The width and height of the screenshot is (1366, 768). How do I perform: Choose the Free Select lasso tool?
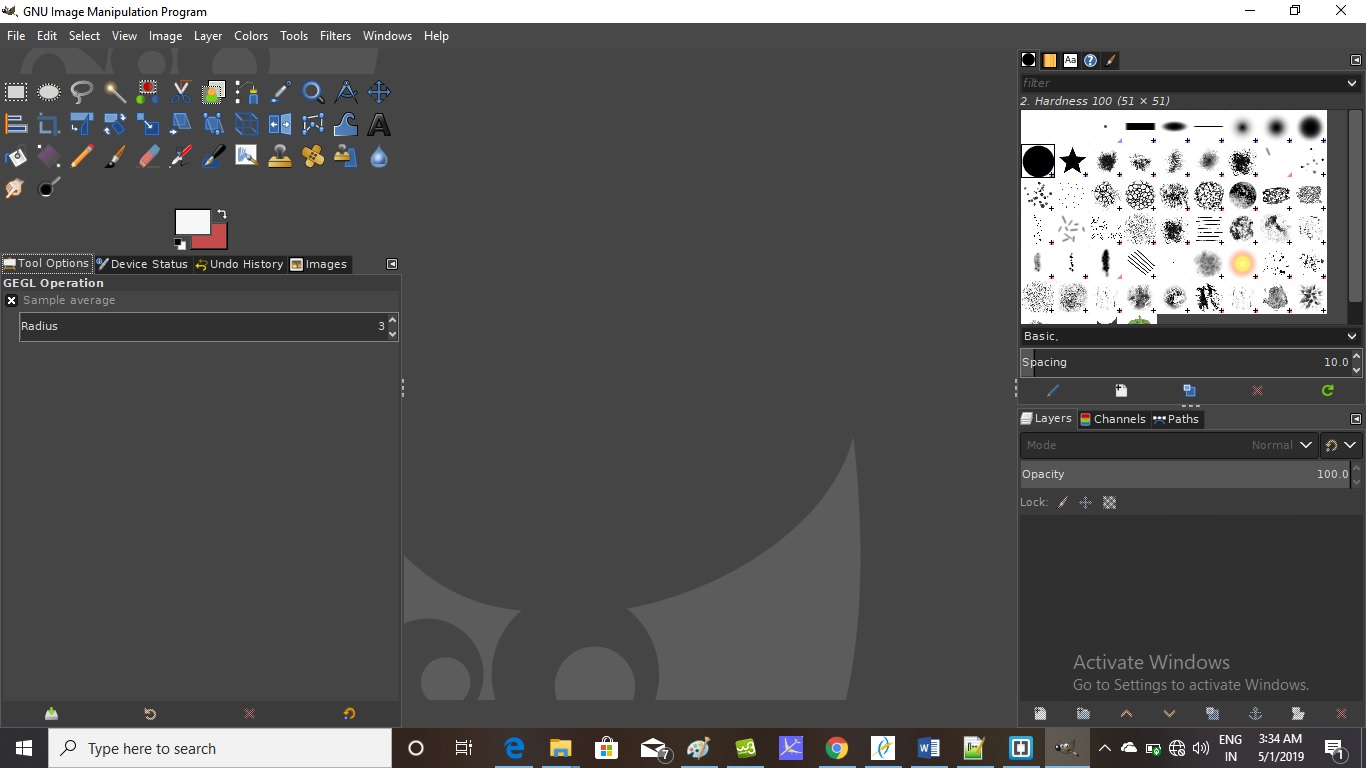click(82, 93)
